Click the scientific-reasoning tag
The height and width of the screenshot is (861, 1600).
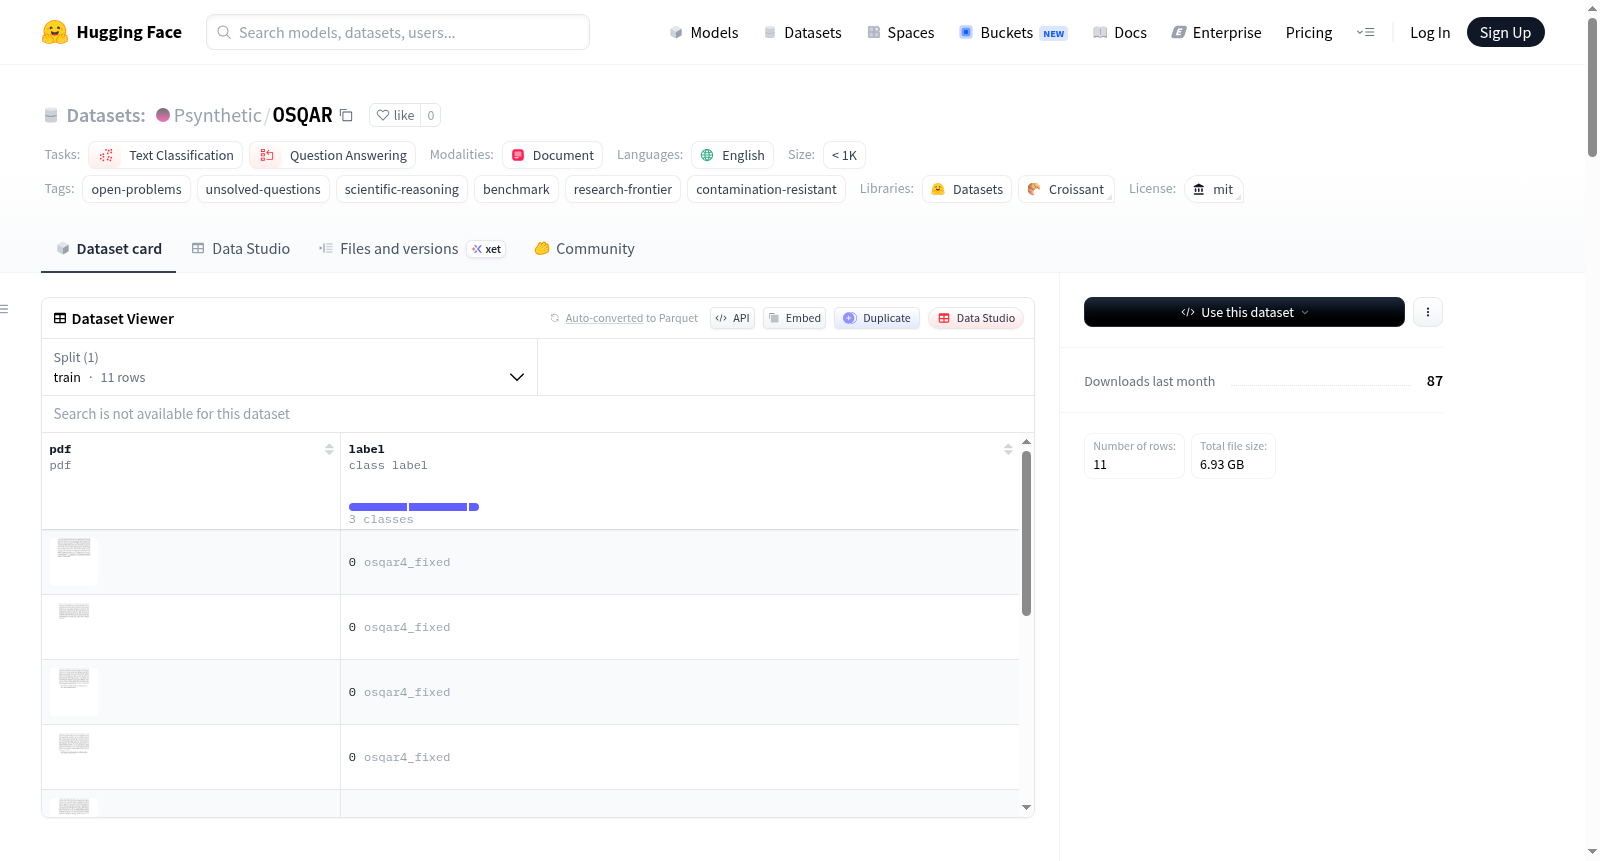pyautogui.click(x=402, y=189)
